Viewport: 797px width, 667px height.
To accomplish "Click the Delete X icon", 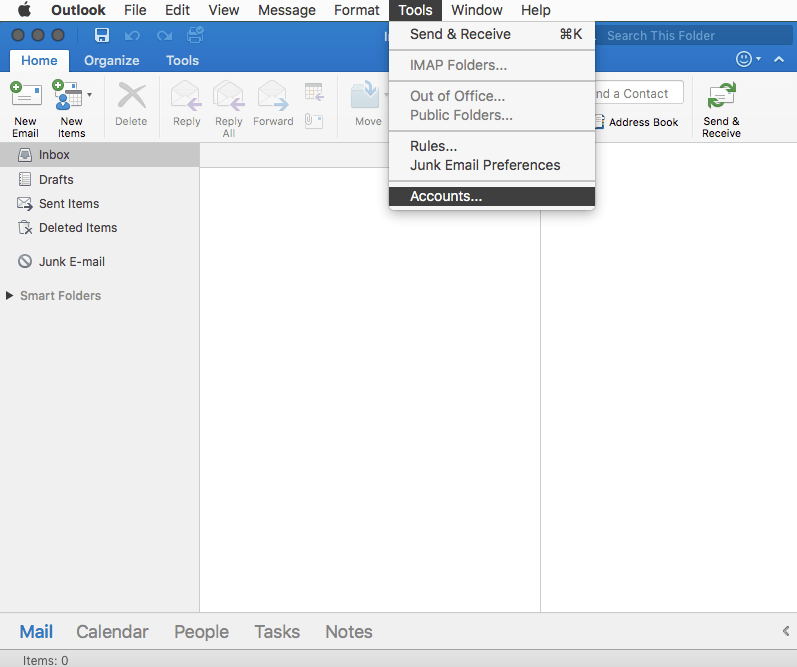I will (132, 95).
